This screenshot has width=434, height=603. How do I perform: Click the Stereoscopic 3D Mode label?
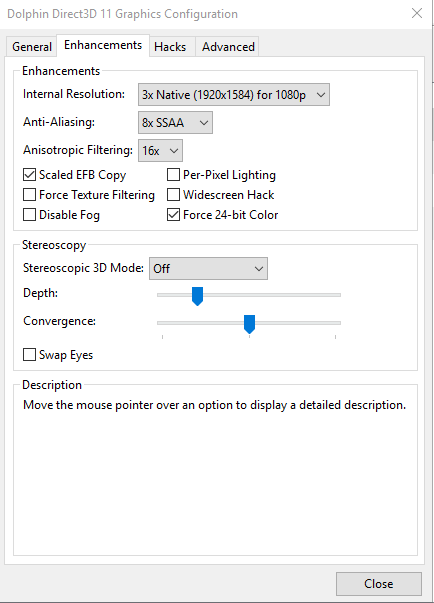click(x=83, y=268)
